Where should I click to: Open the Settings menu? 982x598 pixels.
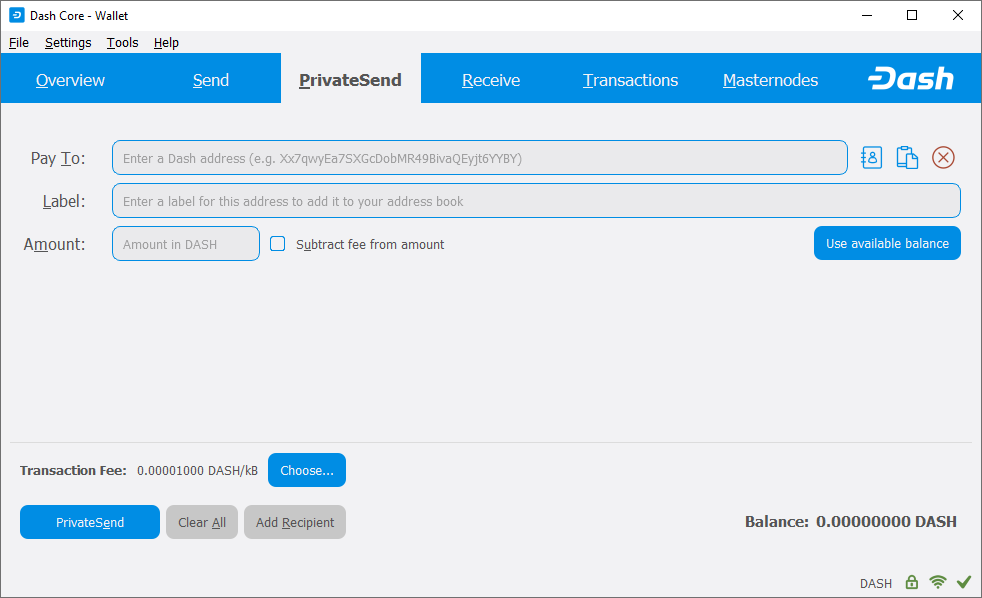68,43
